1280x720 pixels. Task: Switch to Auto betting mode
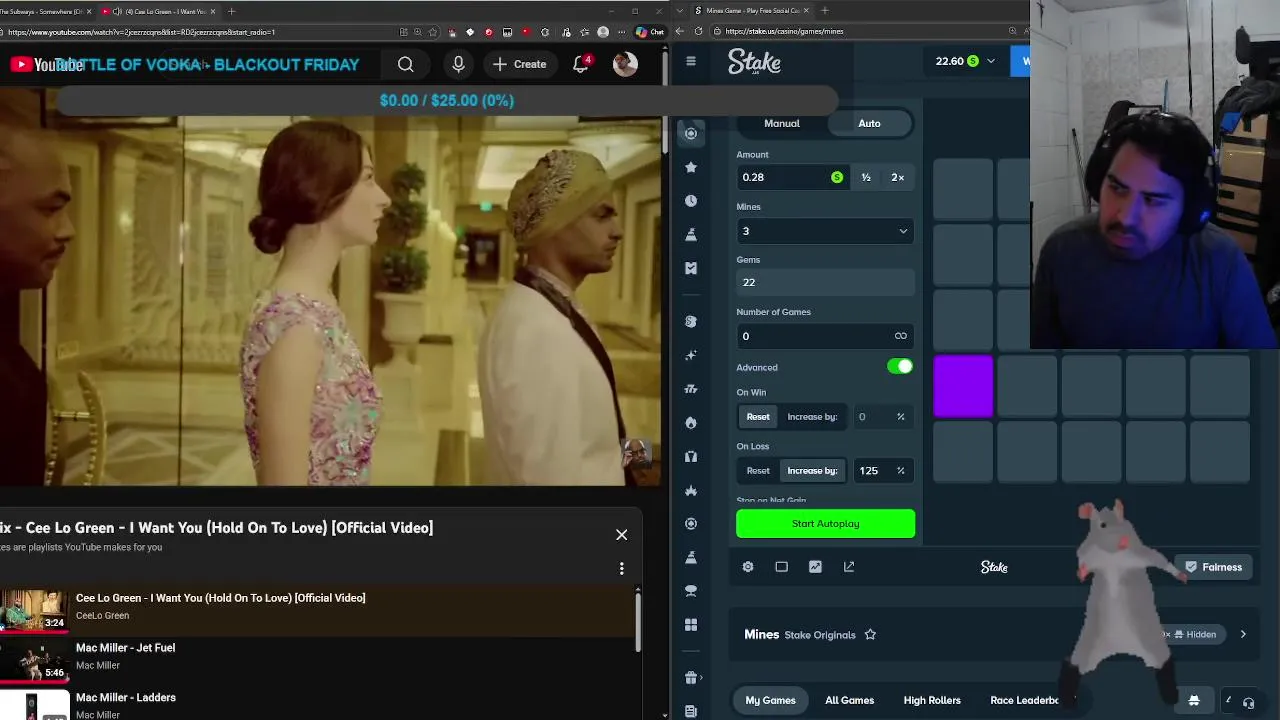[869, 123]
